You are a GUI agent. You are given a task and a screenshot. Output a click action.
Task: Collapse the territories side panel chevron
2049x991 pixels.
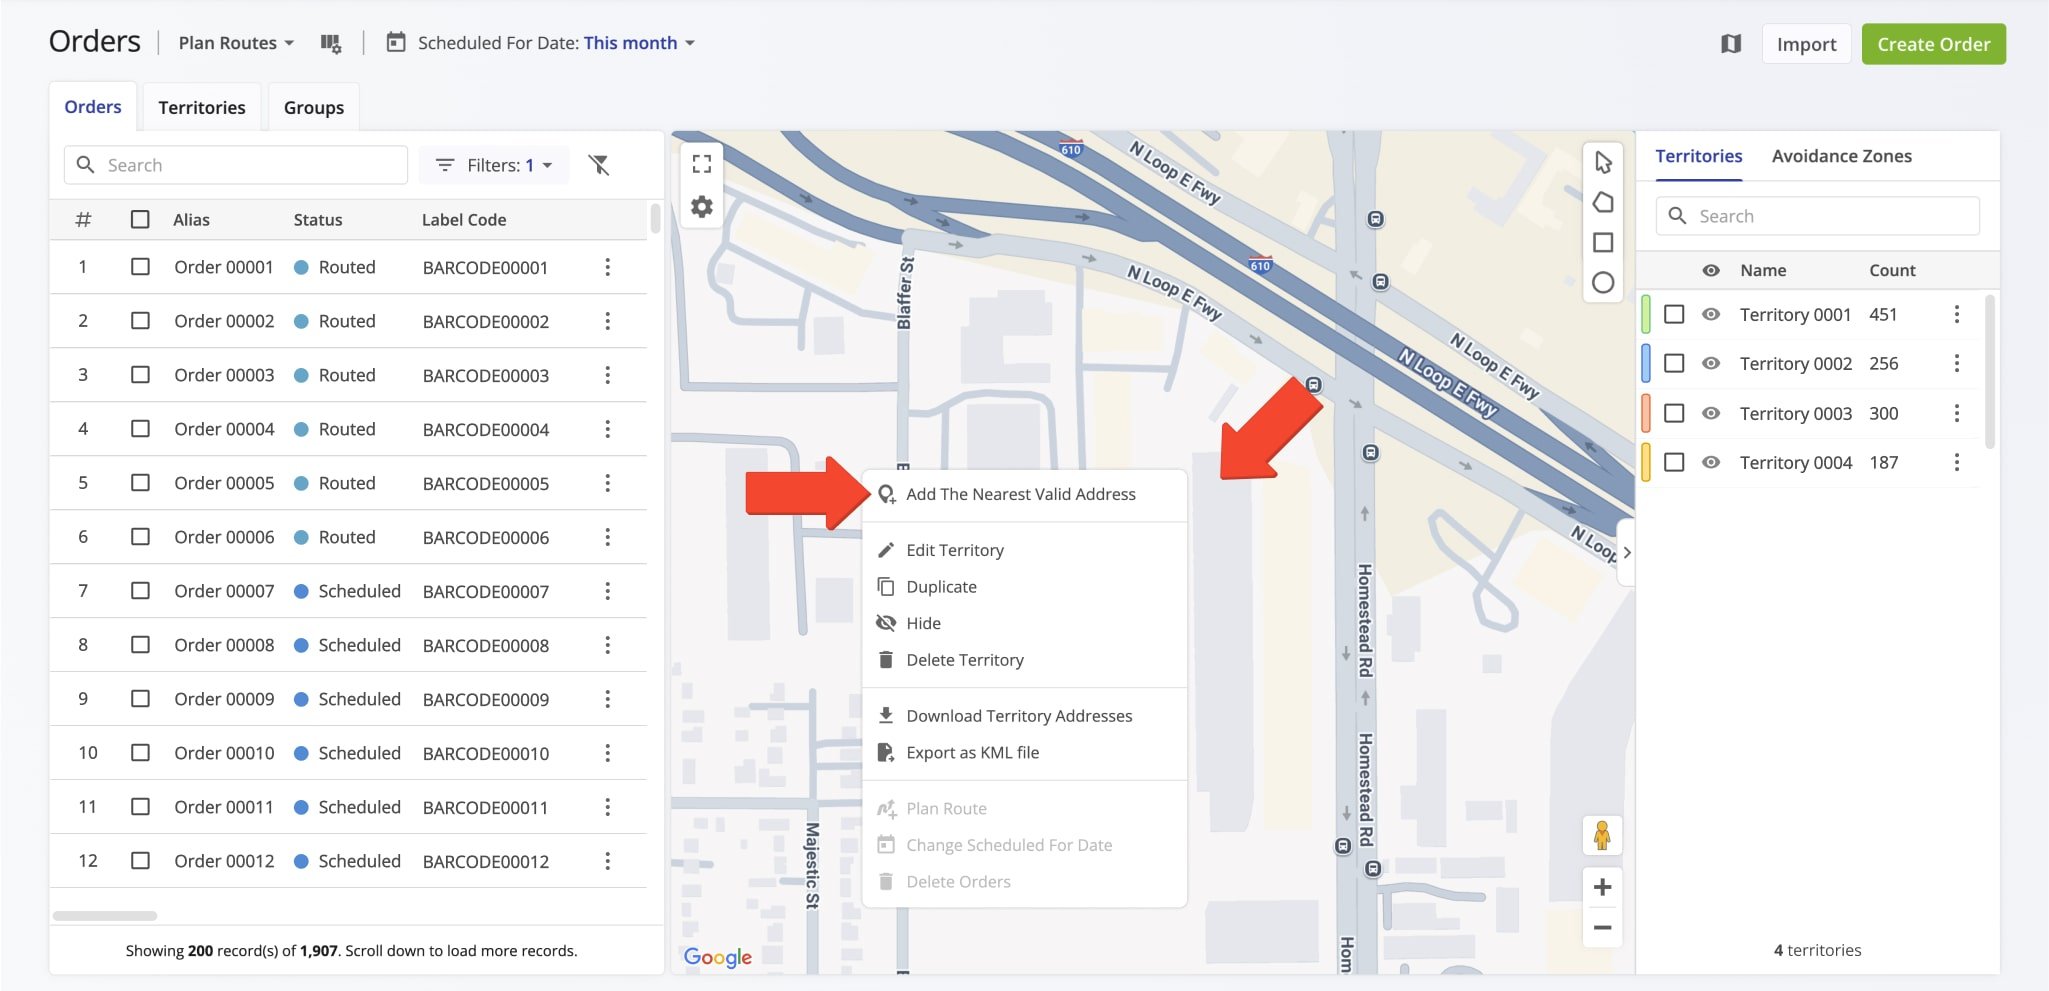coord(1626,552)
